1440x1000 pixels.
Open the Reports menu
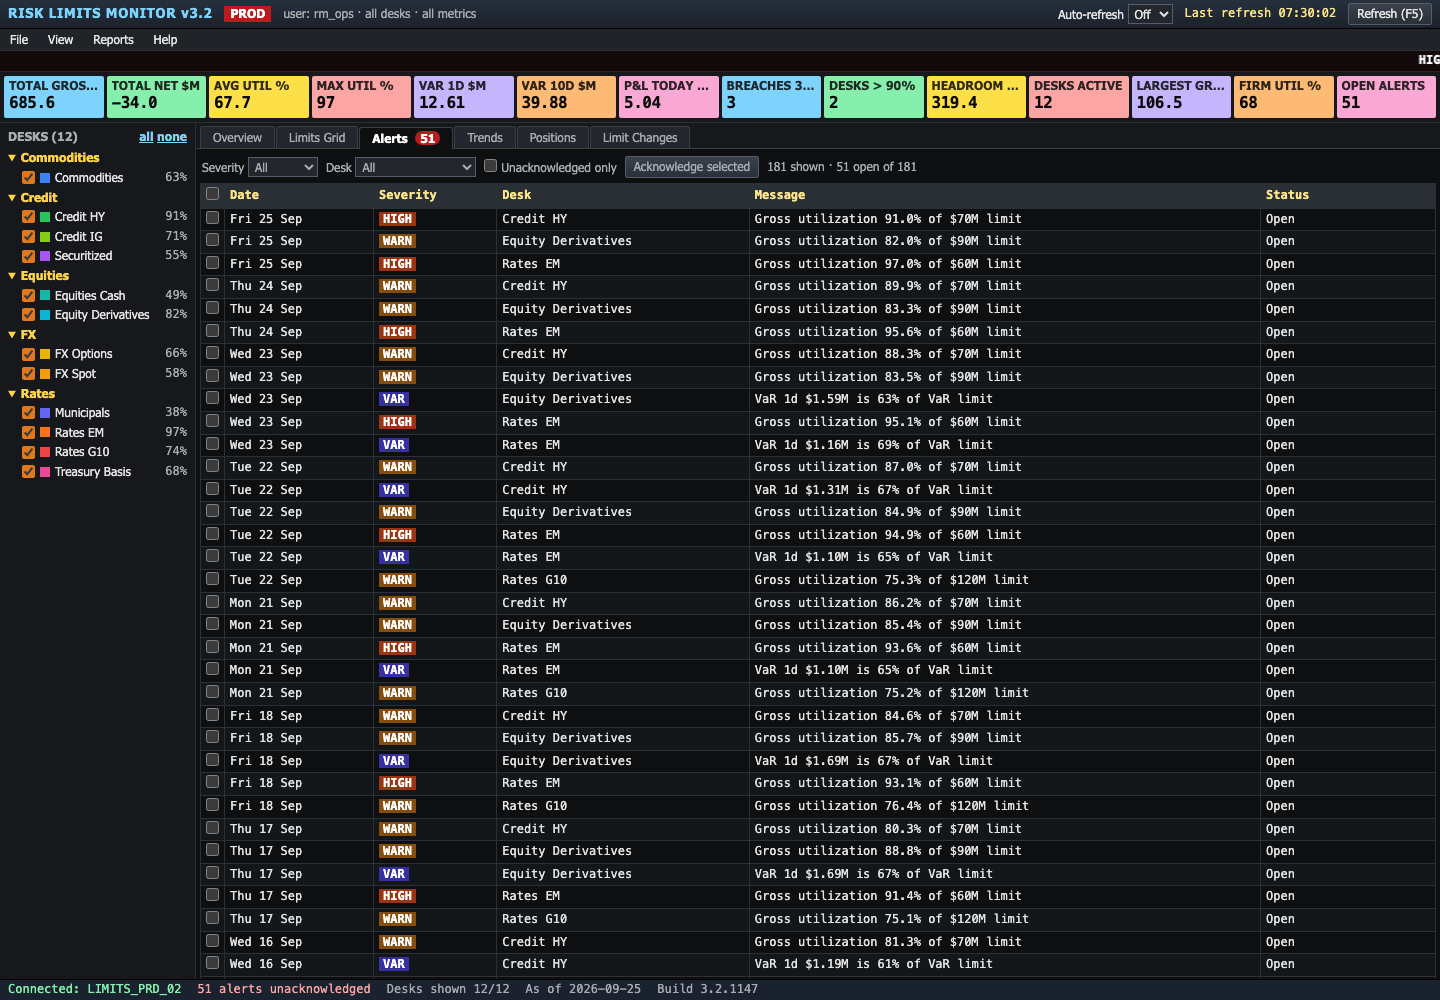coord(113,40)
